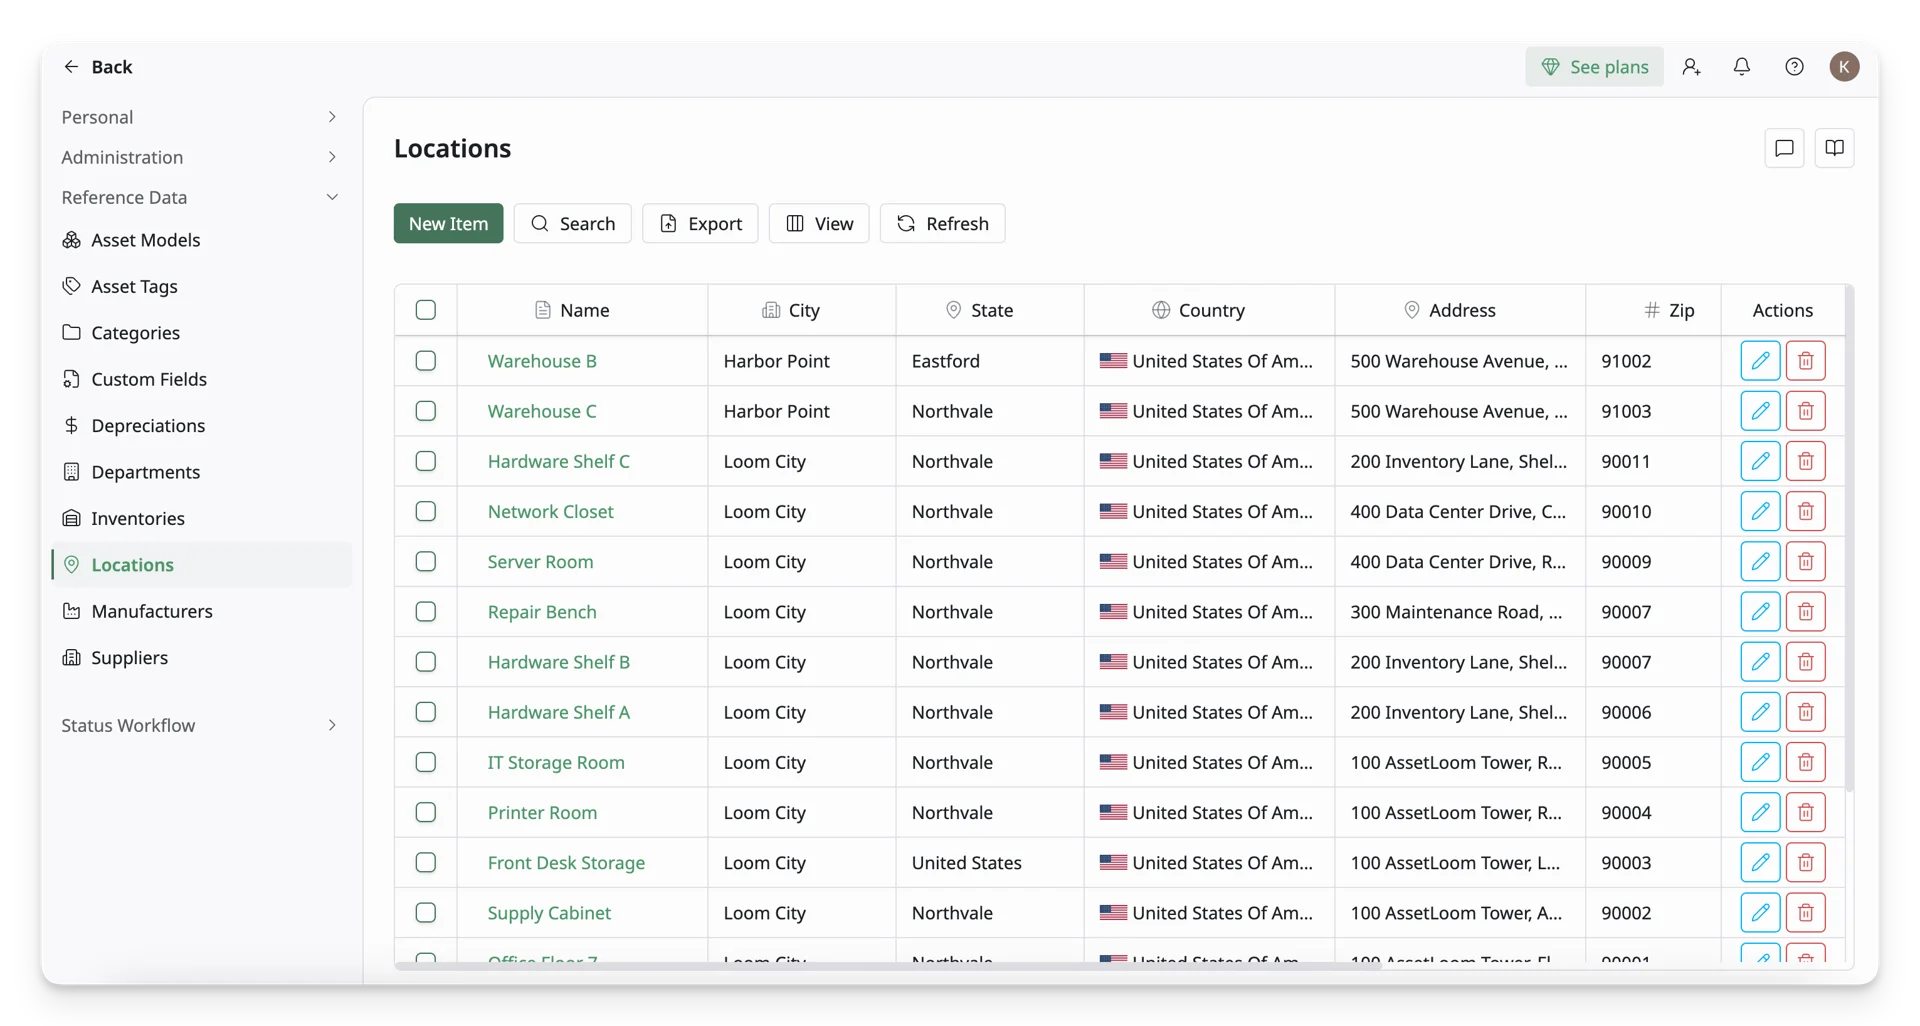This screenshot has width=1920, height=1026.
Task: Select the Server Room row checkbox
Action: click(x=426, y=561)
